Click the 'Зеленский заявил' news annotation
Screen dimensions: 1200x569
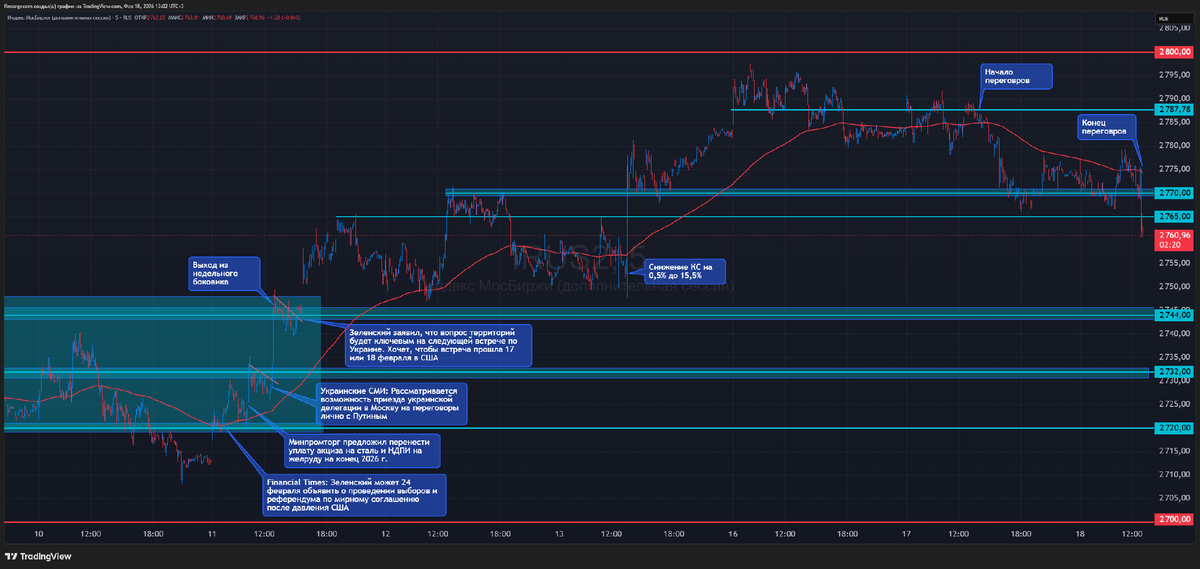pyautogui.click(x=439, y=344)
